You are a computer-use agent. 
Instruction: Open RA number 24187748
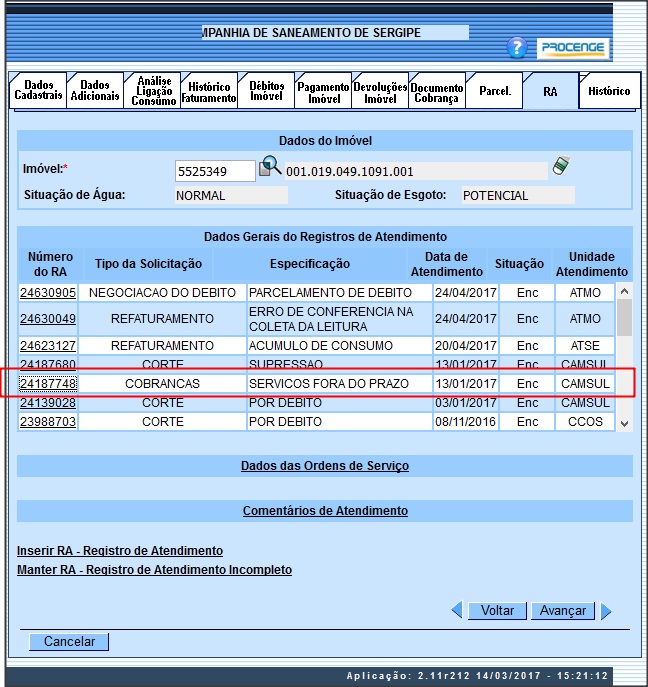(x=48, y=384)
